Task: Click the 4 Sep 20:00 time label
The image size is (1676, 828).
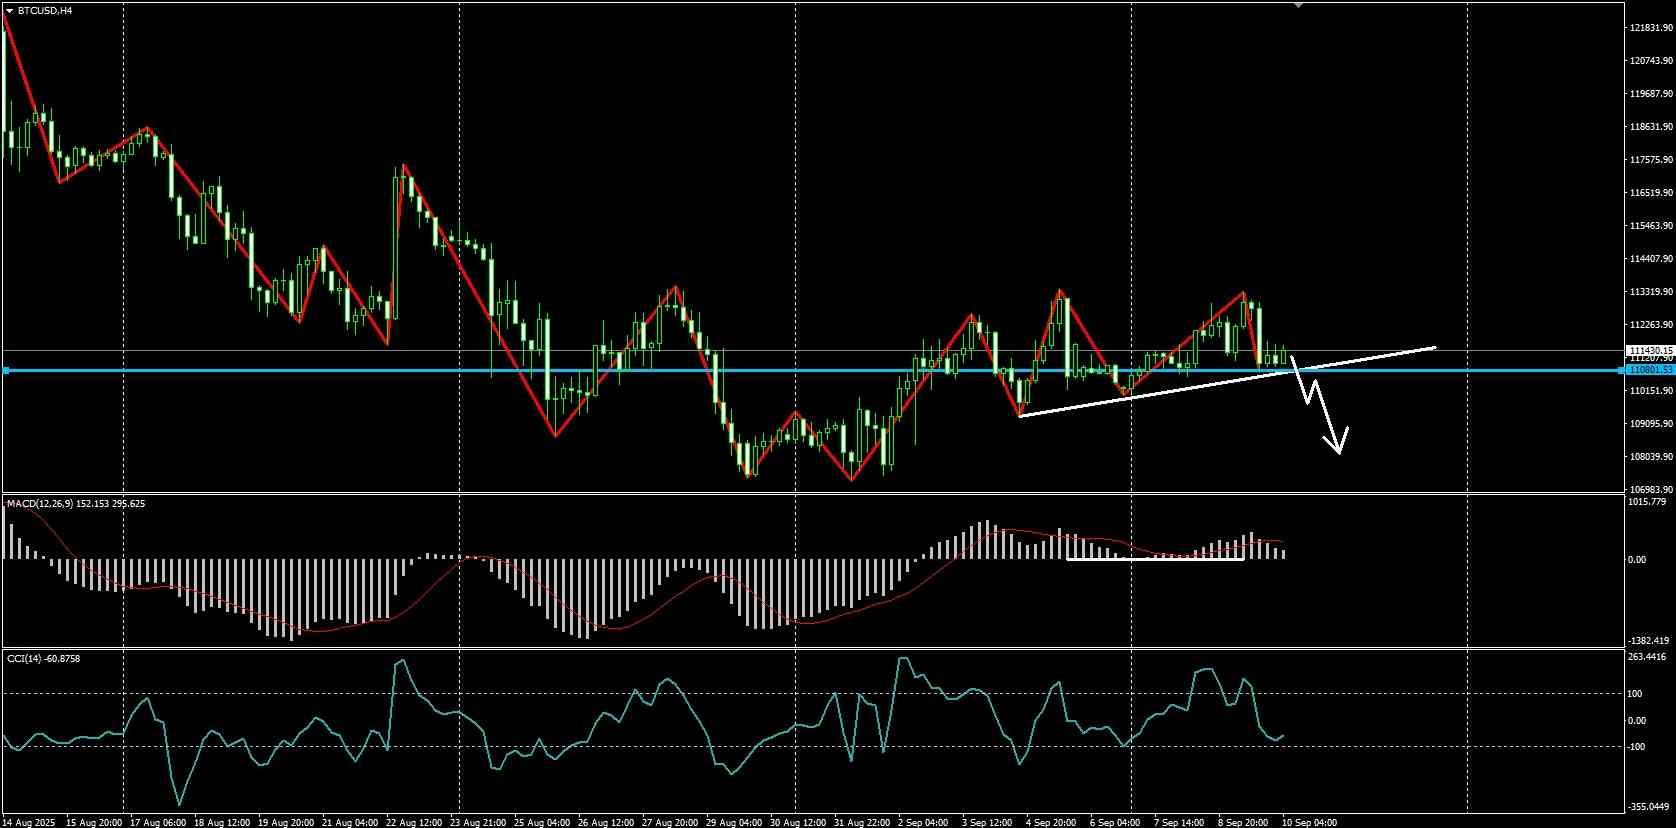Action: click(1051, 822)
